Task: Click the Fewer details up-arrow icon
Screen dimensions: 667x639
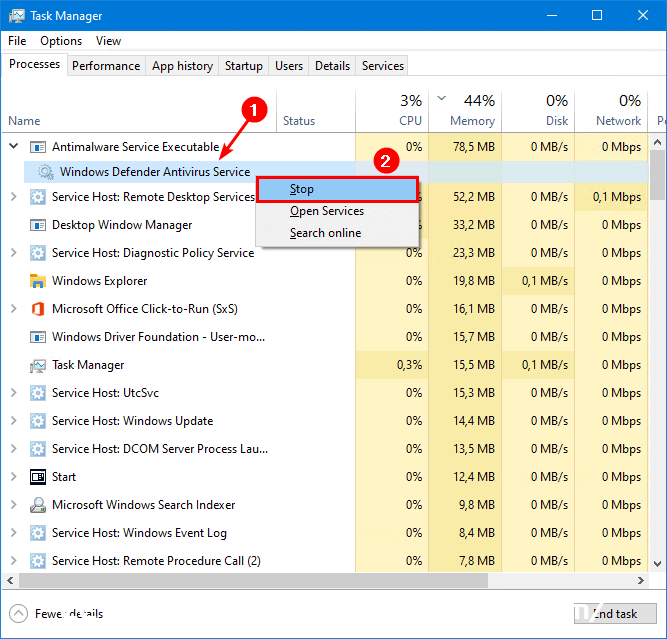Action: pos(18,613)
